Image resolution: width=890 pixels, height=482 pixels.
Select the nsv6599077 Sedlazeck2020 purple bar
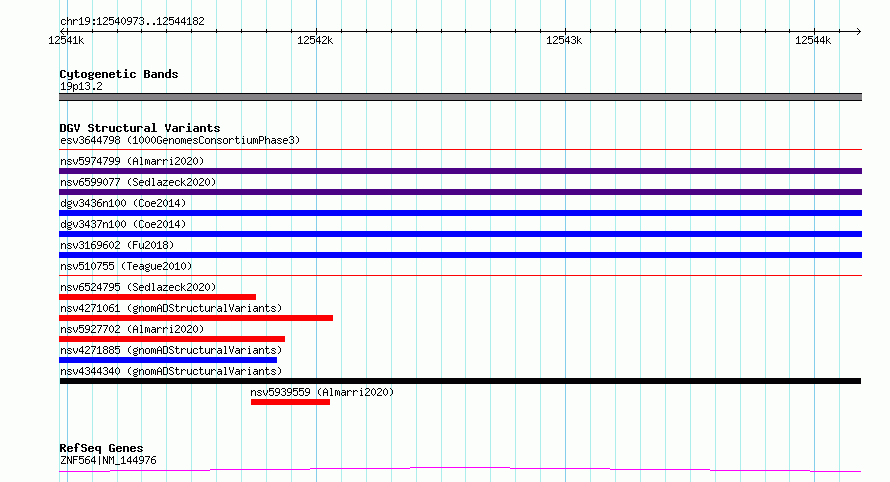pyautogui.click(x=460, y=192)
